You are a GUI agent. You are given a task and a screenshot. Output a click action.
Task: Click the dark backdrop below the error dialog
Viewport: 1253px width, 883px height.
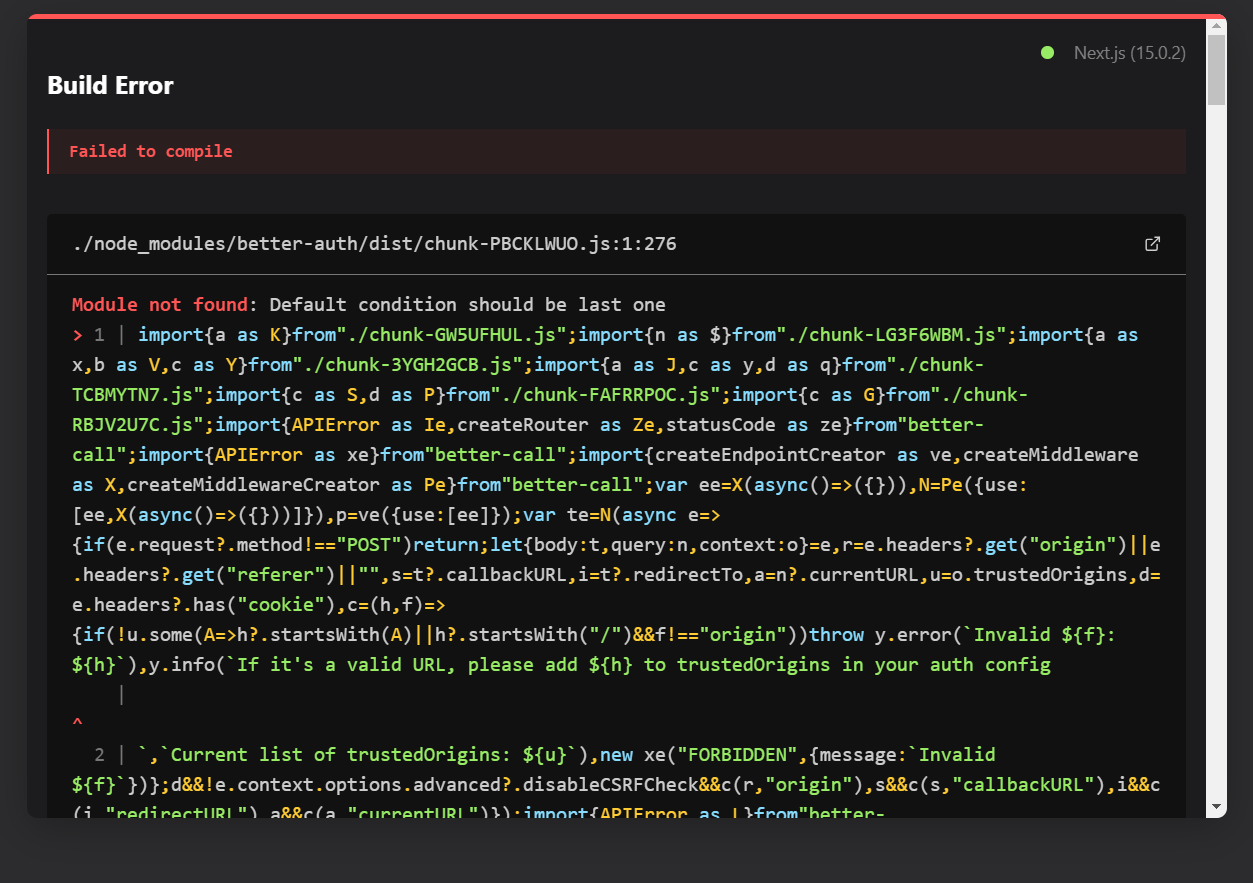(626, 850)
